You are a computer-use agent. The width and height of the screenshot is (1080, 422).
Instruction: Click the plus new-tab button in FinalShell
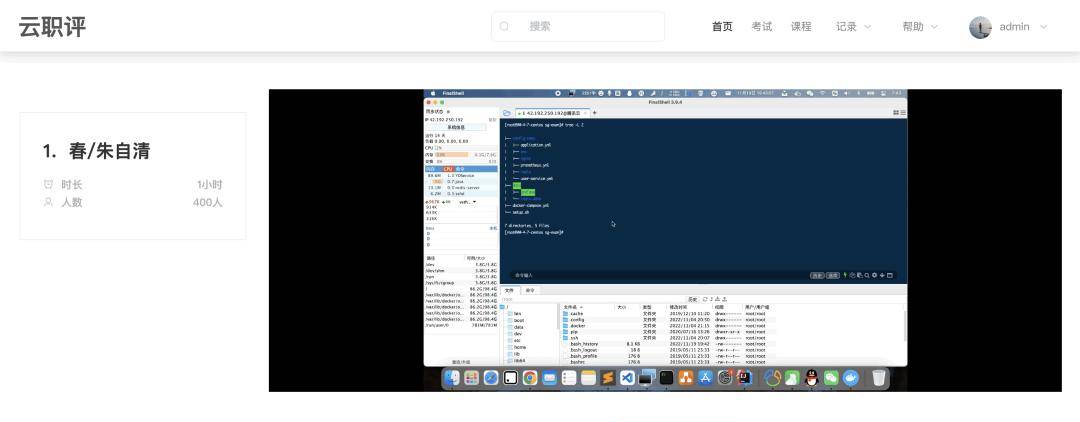click(594, 113)
